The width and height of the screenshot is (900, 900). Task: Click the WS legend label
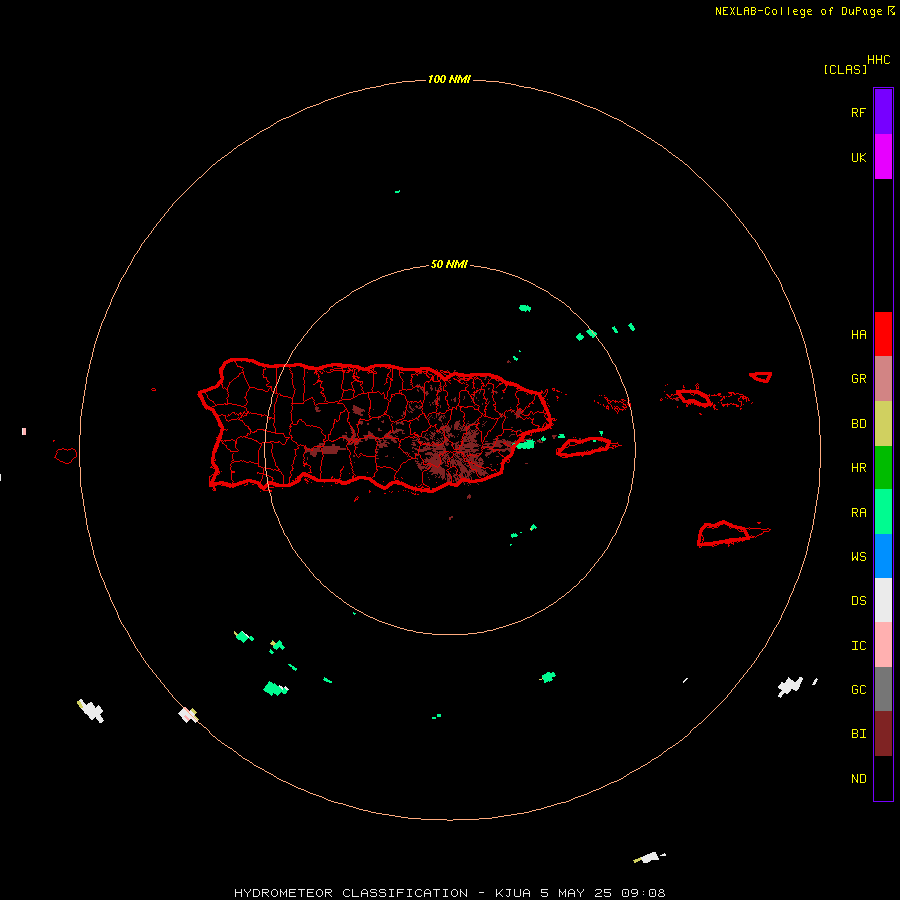pos(858,557)
